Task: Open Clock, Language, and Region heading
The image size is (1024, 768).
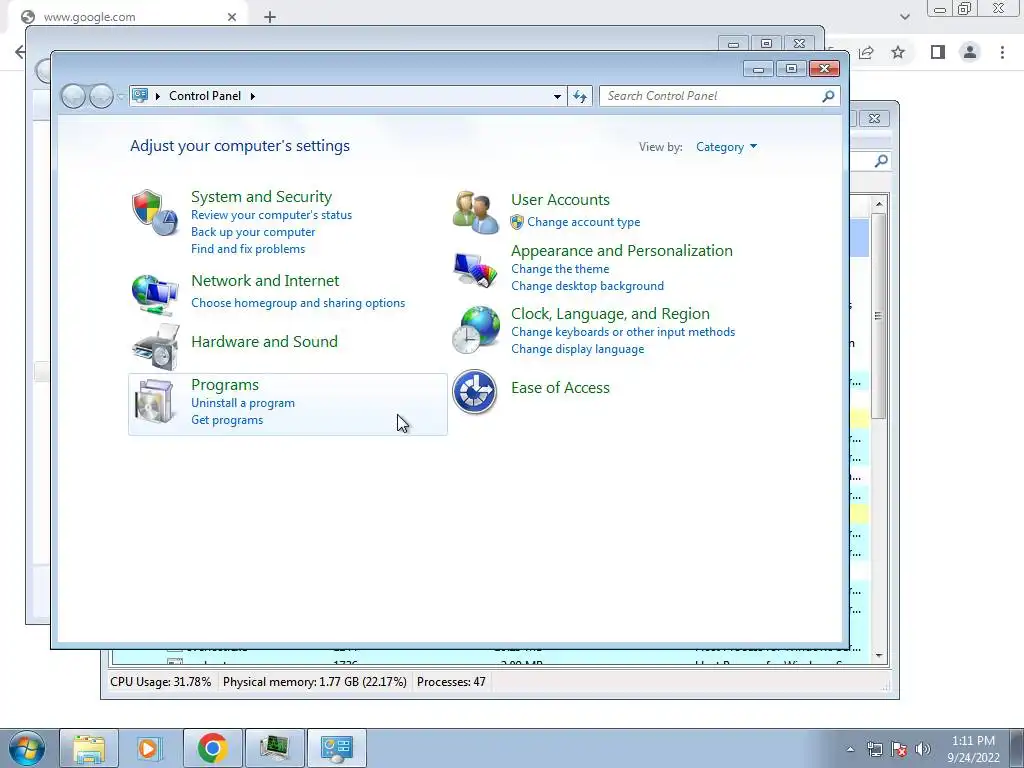Action: pyautogui.click(x=610, y=314)
